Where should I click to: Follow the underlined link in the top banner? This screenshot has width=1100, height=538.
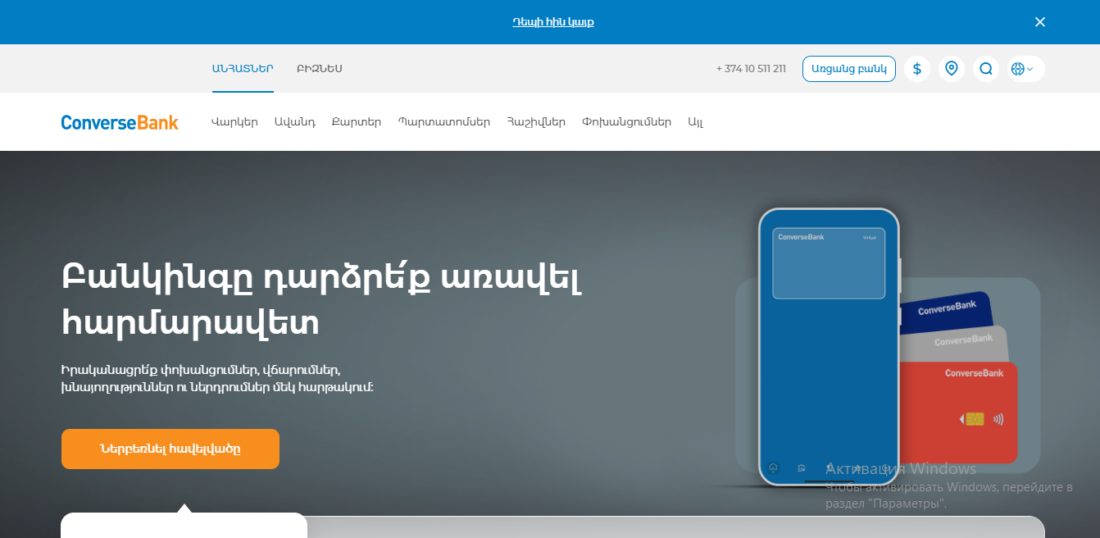click(x=553, y=22)
